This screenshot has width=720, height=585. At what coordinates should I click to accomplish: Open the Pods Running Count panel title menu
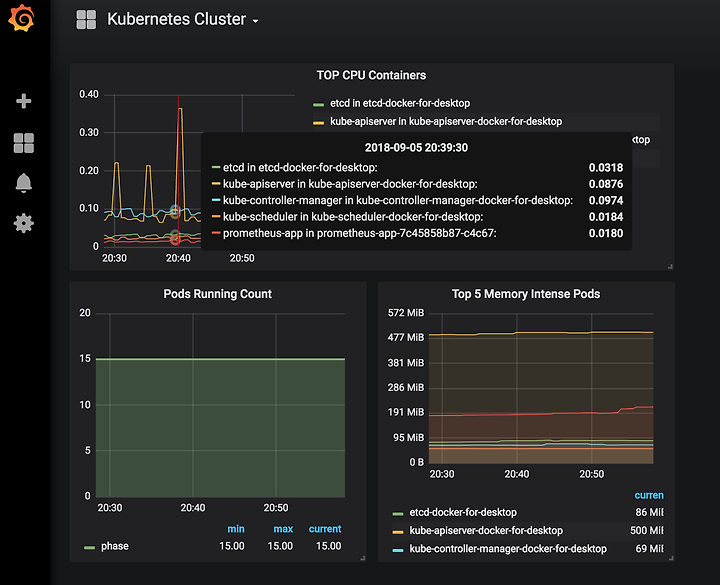click(218, 294)
